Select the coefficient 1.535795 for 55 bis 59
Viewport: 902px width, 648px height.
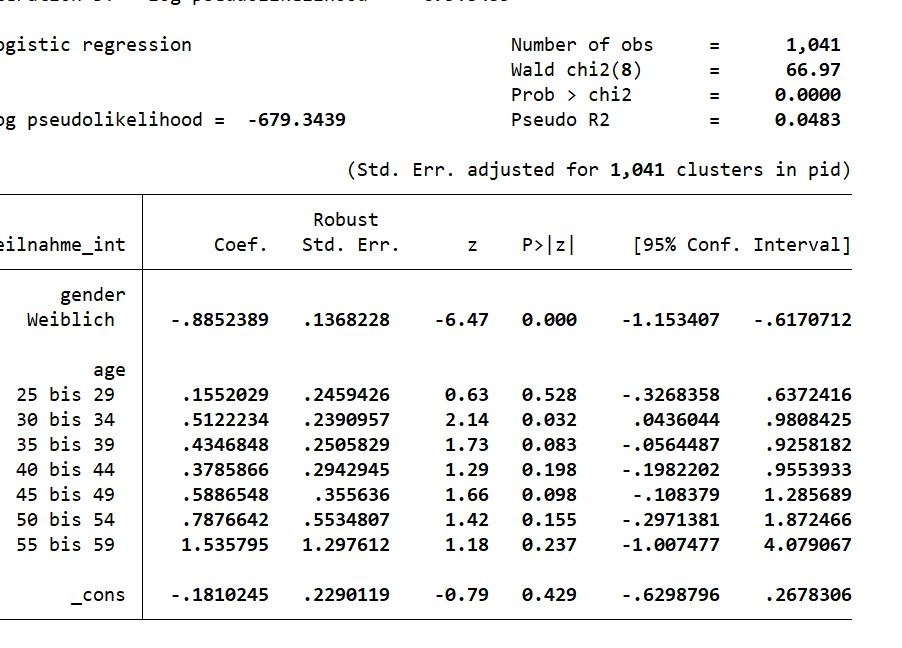(225, 544)
